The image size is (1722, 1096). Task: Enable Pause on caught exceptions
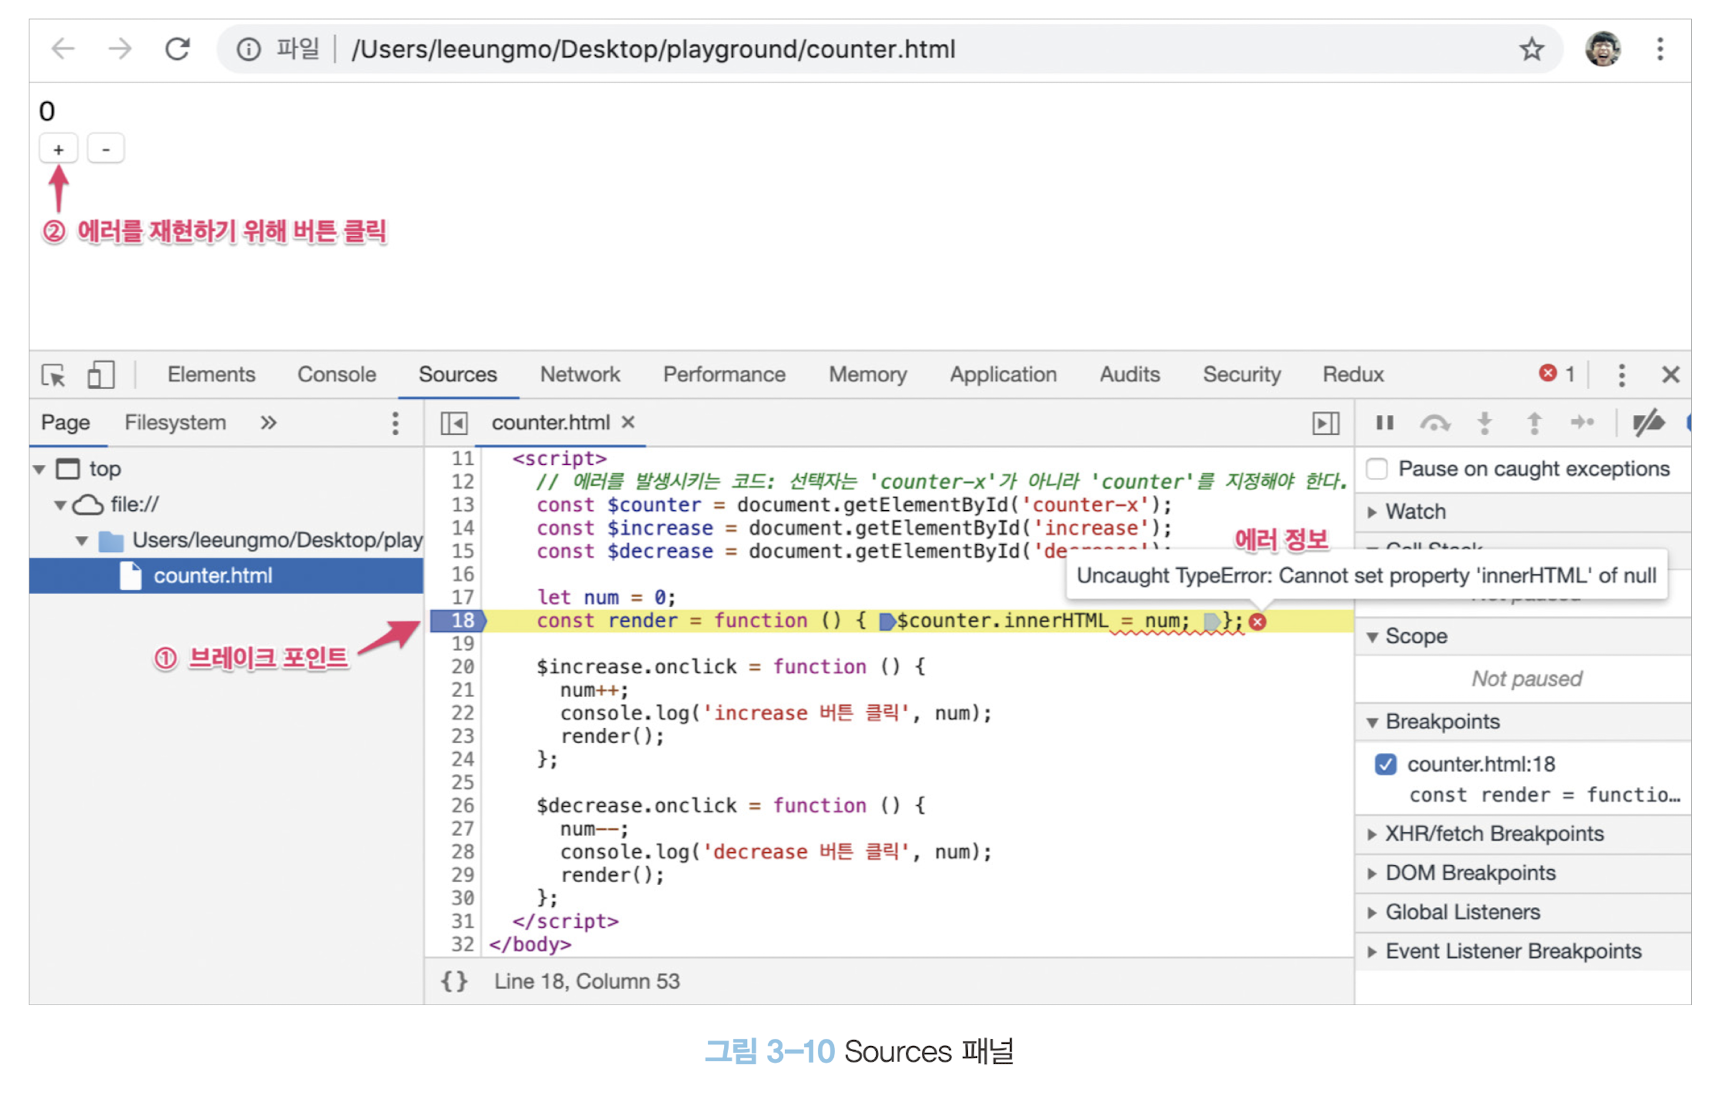(1377, 469)
